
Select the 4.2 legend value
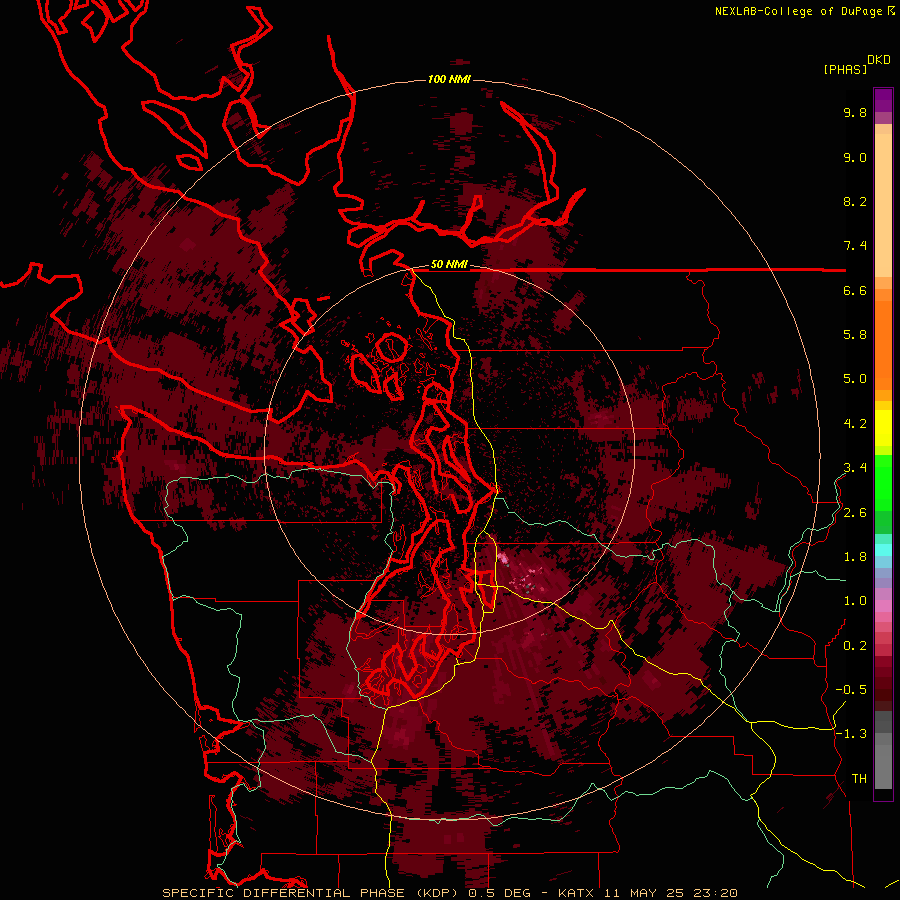855,424
